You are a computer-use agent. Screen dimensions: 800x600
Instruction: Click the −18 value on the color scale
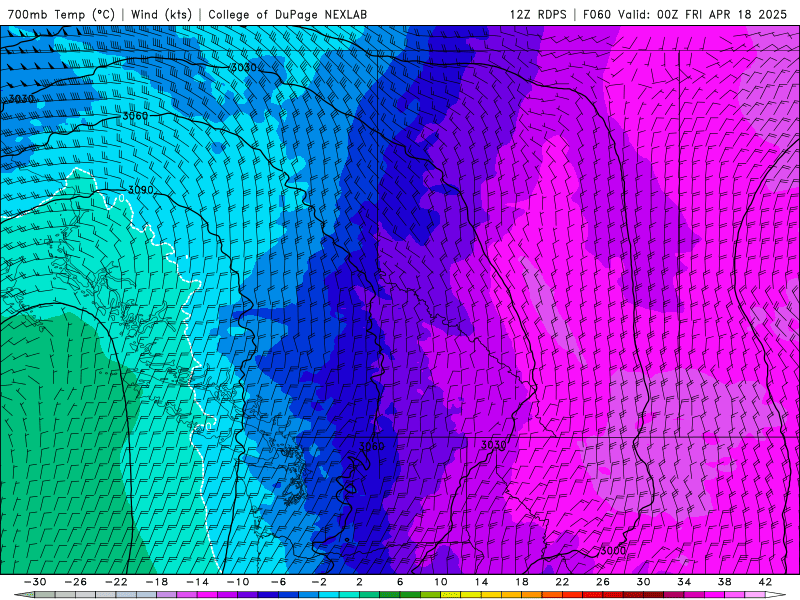tap(157, 582)
